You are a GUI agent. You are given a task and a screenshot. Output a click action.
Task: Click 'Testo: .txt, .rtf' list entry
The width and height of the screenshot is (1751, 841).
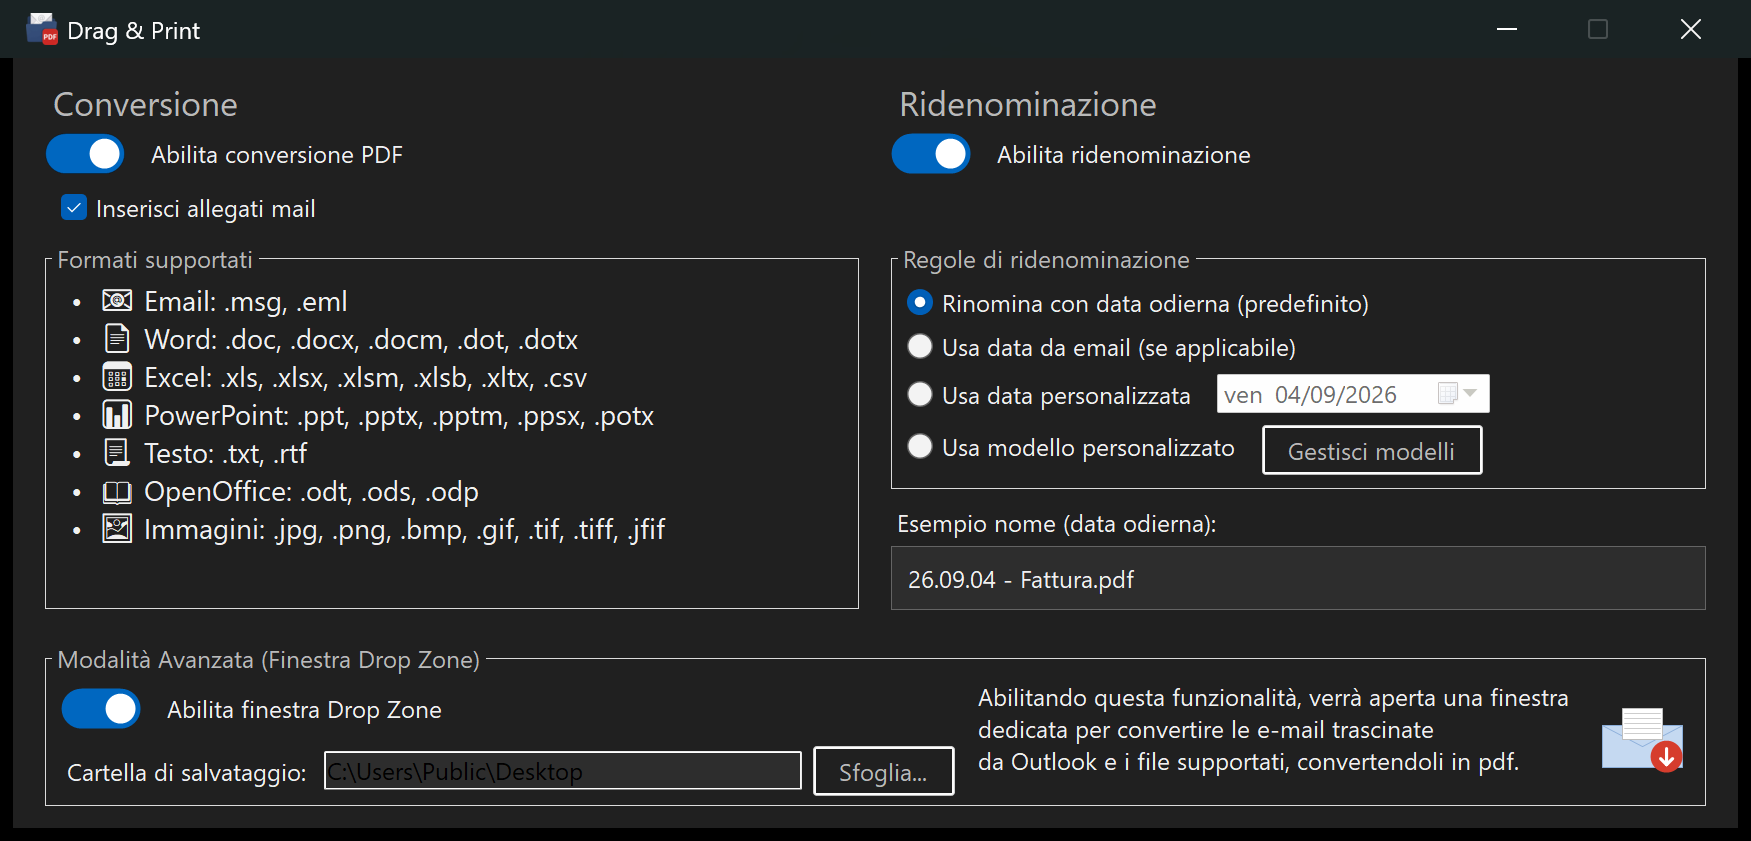tap(226, 453)
